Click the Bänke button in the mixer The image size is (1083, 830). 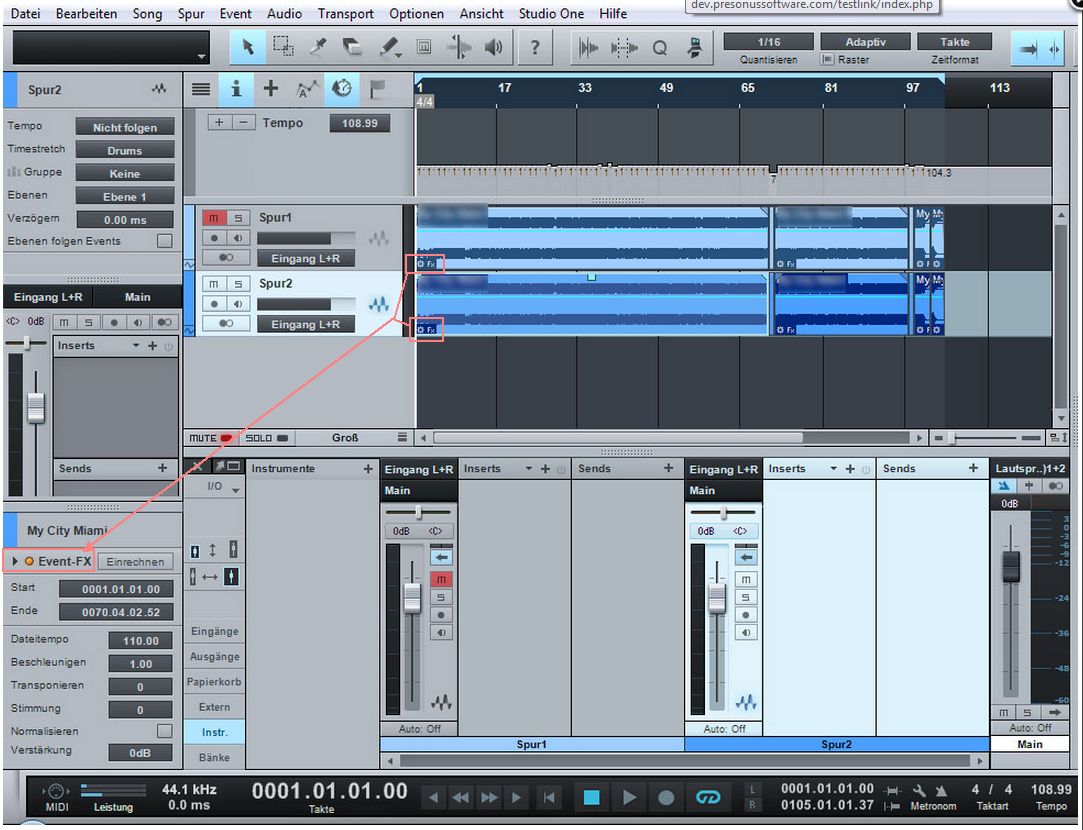pyautogui.click(x=215, y=757)
